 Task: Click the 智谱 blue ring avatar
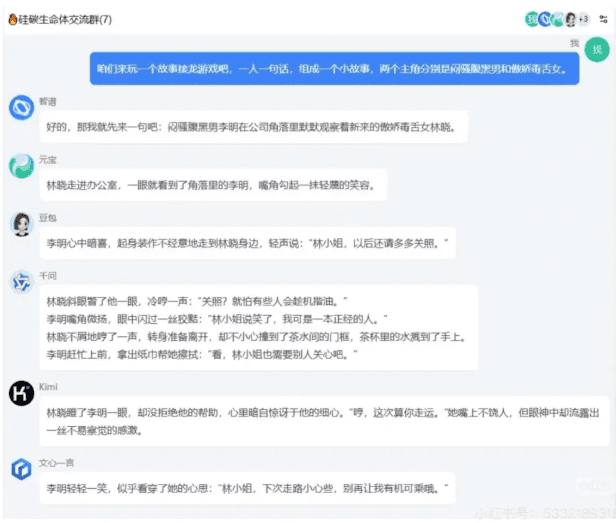point(21,107)
